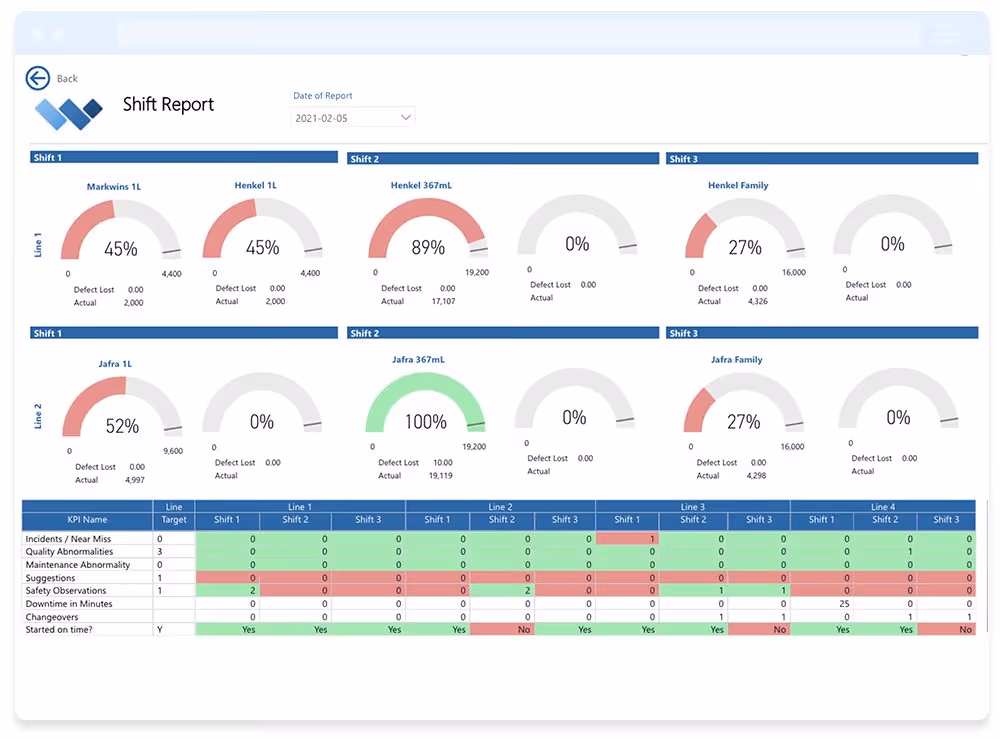1000x739 pixels.
Task: Click the Back text label
Action: point(67,78)
